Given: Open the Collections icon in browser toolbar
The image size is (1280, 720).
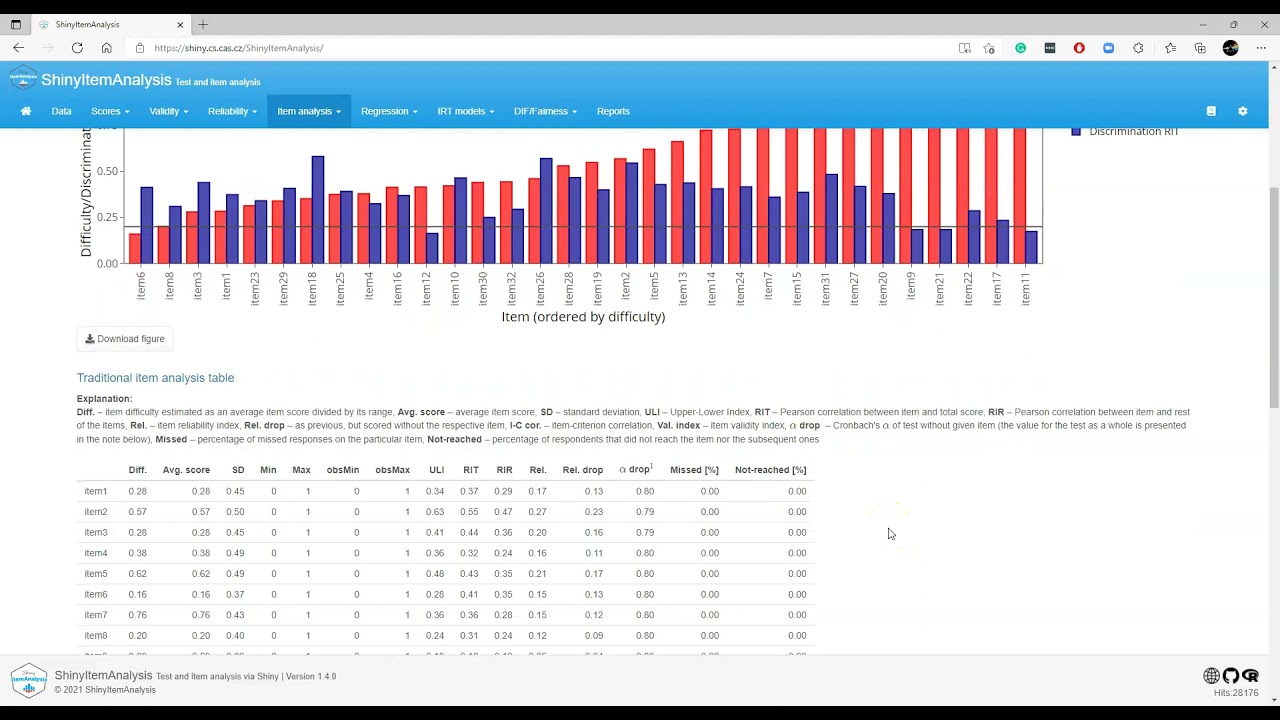Looking at the screenshot, I should point(1200,48).
